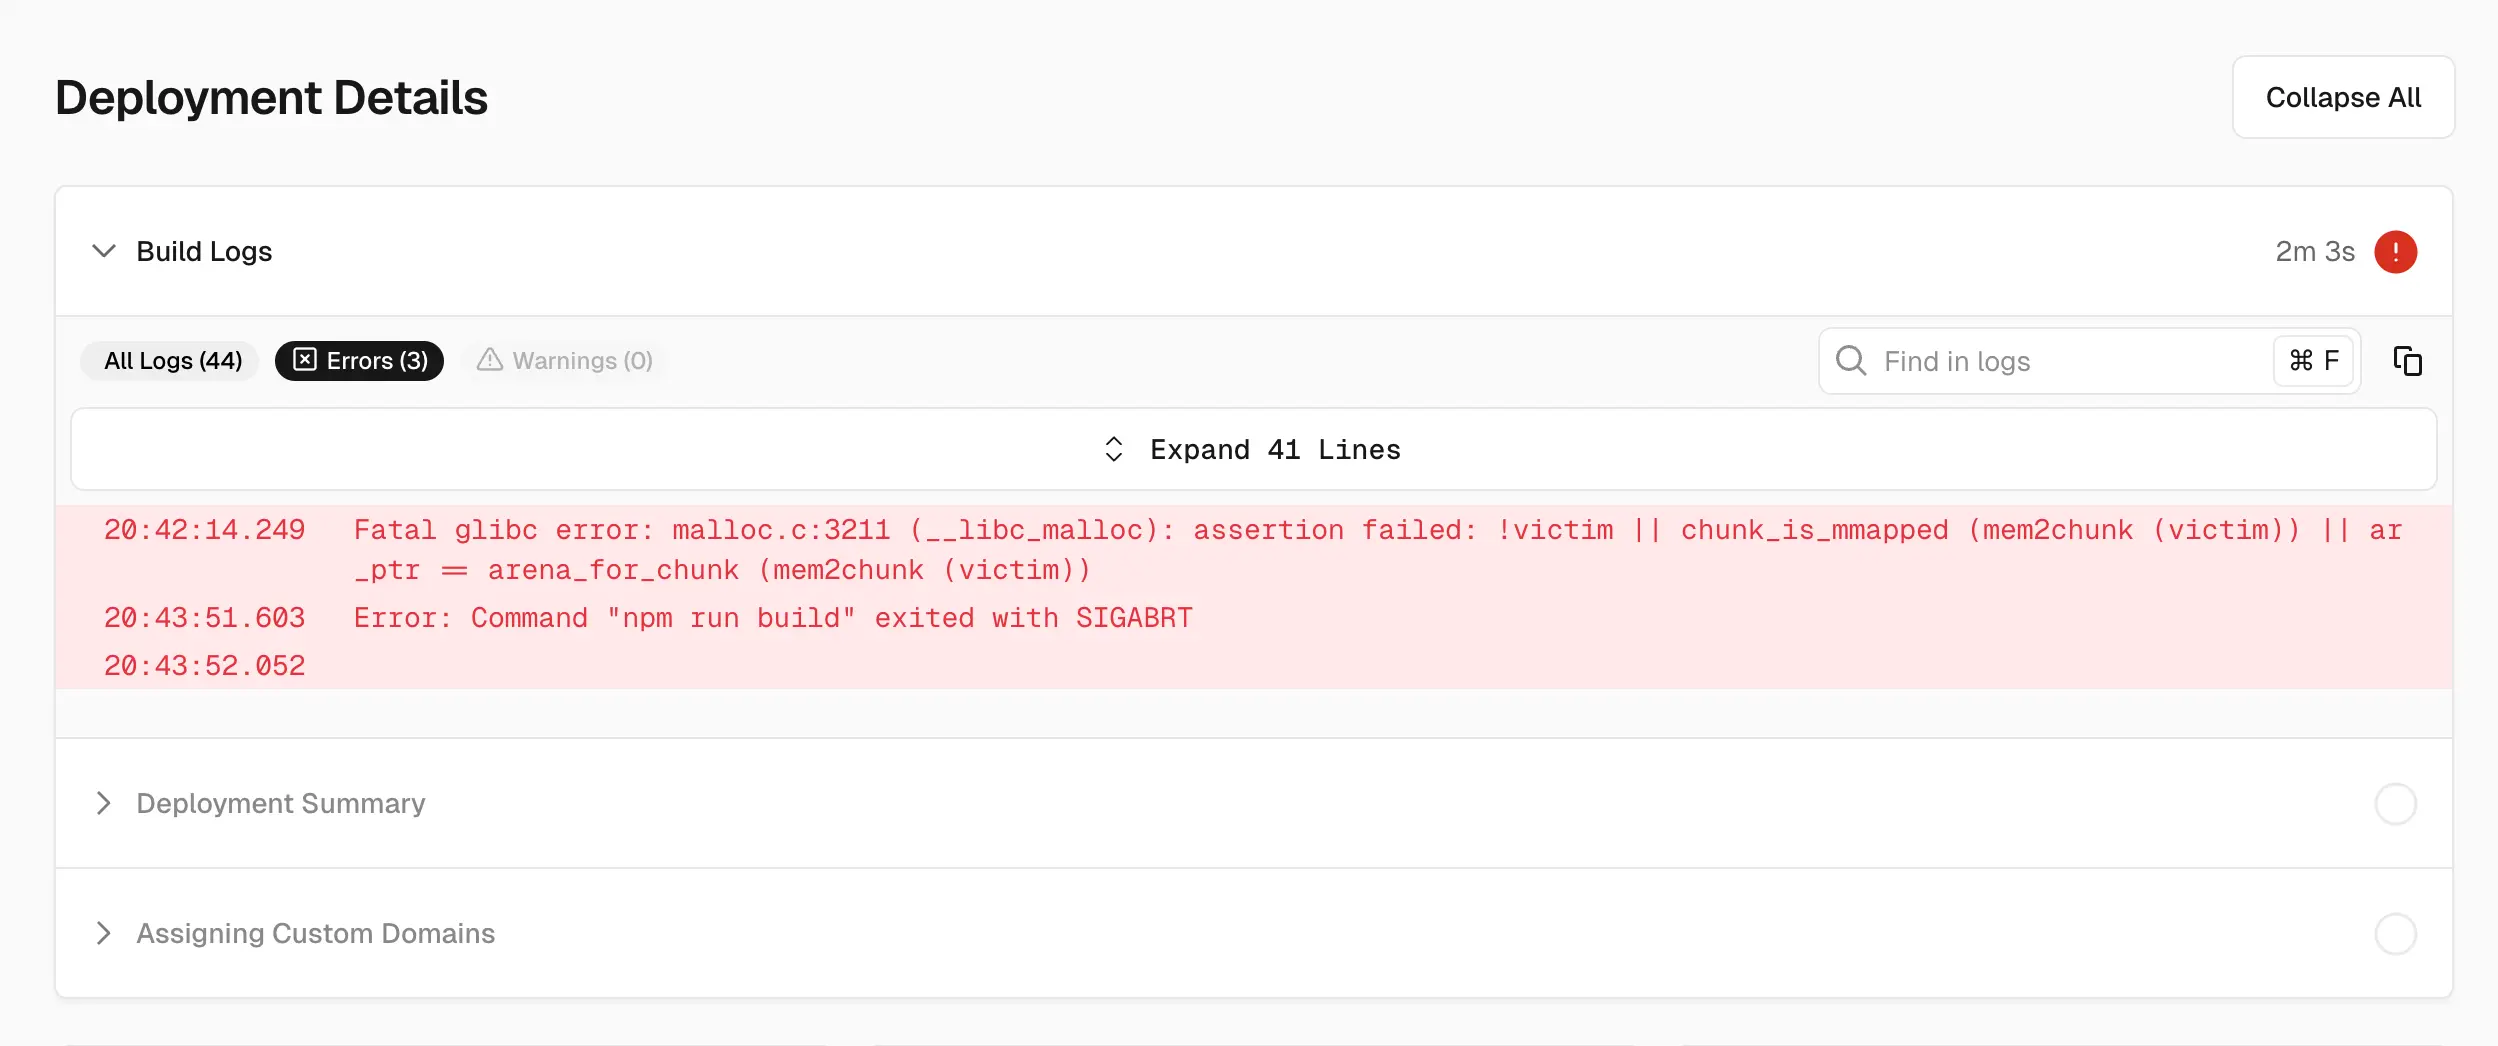The image size is (2498, 1046).
Task: Select the npm run build SIGABRT error line
Action: 773,618
